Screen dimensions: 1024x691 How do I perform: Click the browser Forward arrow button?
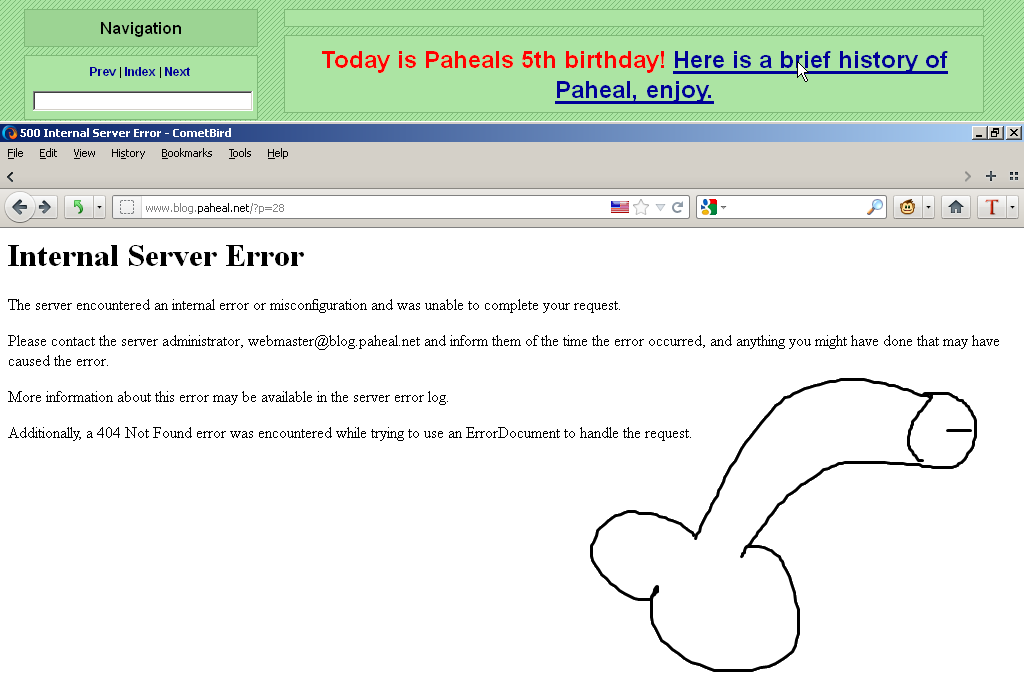[x=45, y=207]
